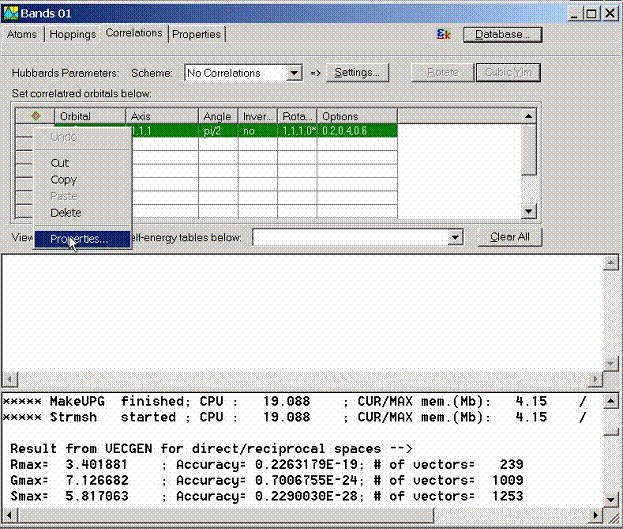This screenshot has width=623, height=529.
Task: Choose Properties... from the context menu
Action: pos(80,240)
